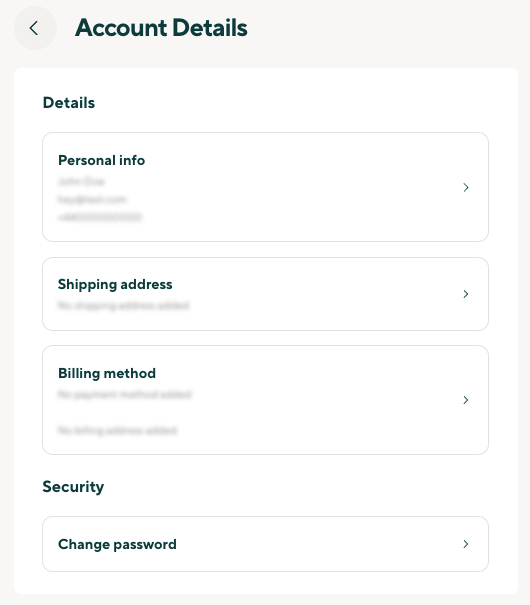Image resolution: width=530 pixels, height=605 pixels.
Task: Expand the Shipping address section
Action: (x=265, y=294)
